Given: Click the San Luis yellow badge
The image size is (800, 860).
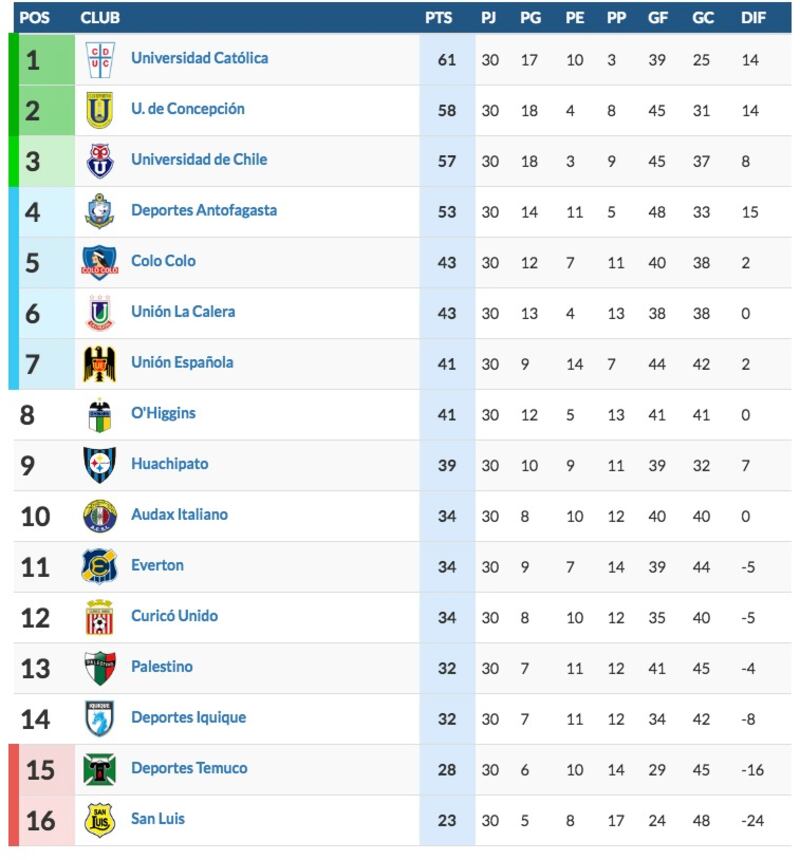Looking at the screenshot, I should click(100, 820).
